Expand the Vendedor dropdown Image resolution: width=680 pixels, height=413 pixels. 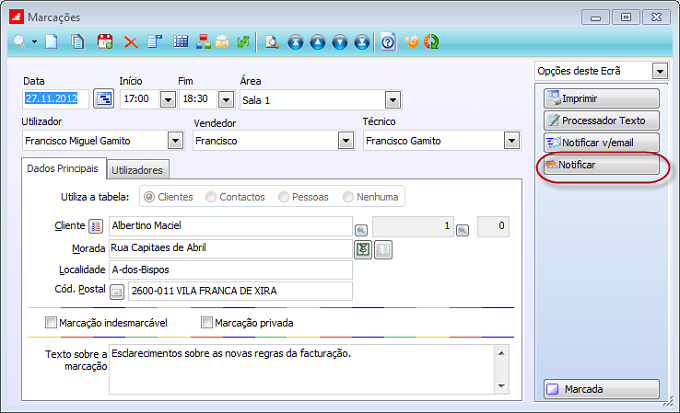pyautogui.click(x=345, y=141)
